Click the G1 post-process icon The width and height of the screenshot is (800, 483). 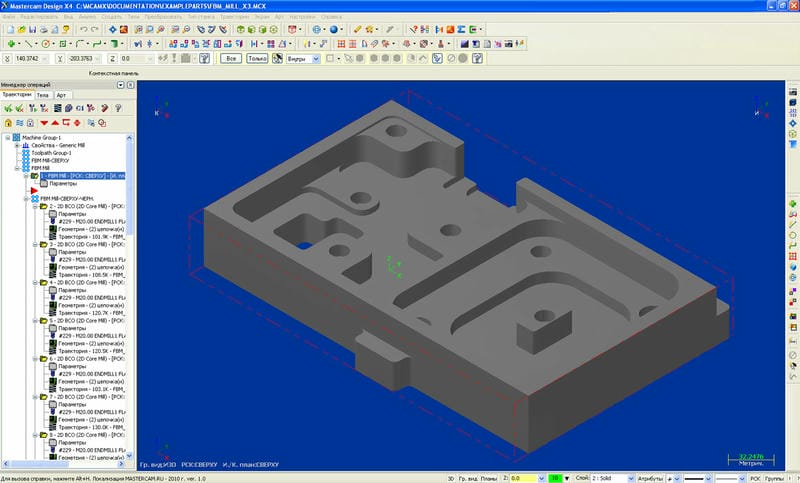[80, 108]
